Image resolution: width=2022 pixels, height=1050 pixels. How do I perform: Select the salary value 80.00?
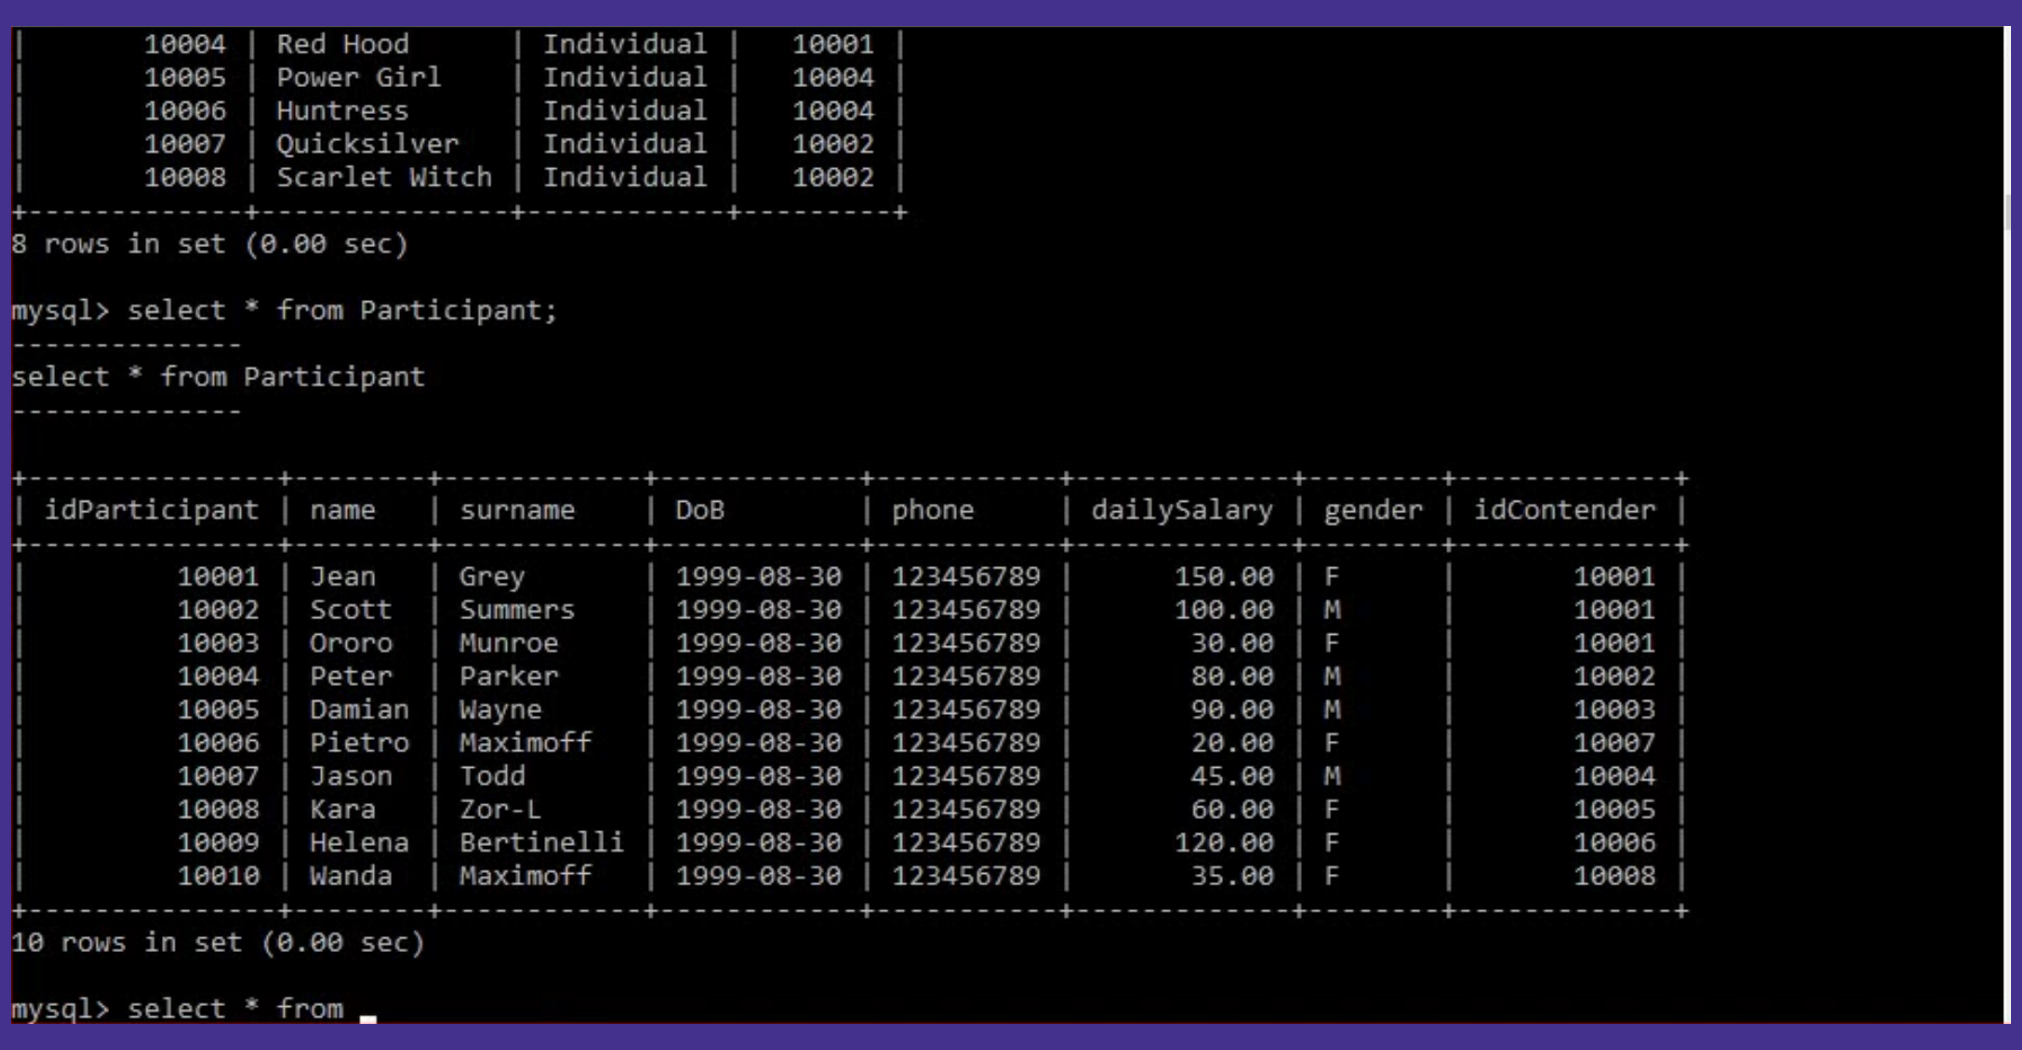tap(1232, 676)
